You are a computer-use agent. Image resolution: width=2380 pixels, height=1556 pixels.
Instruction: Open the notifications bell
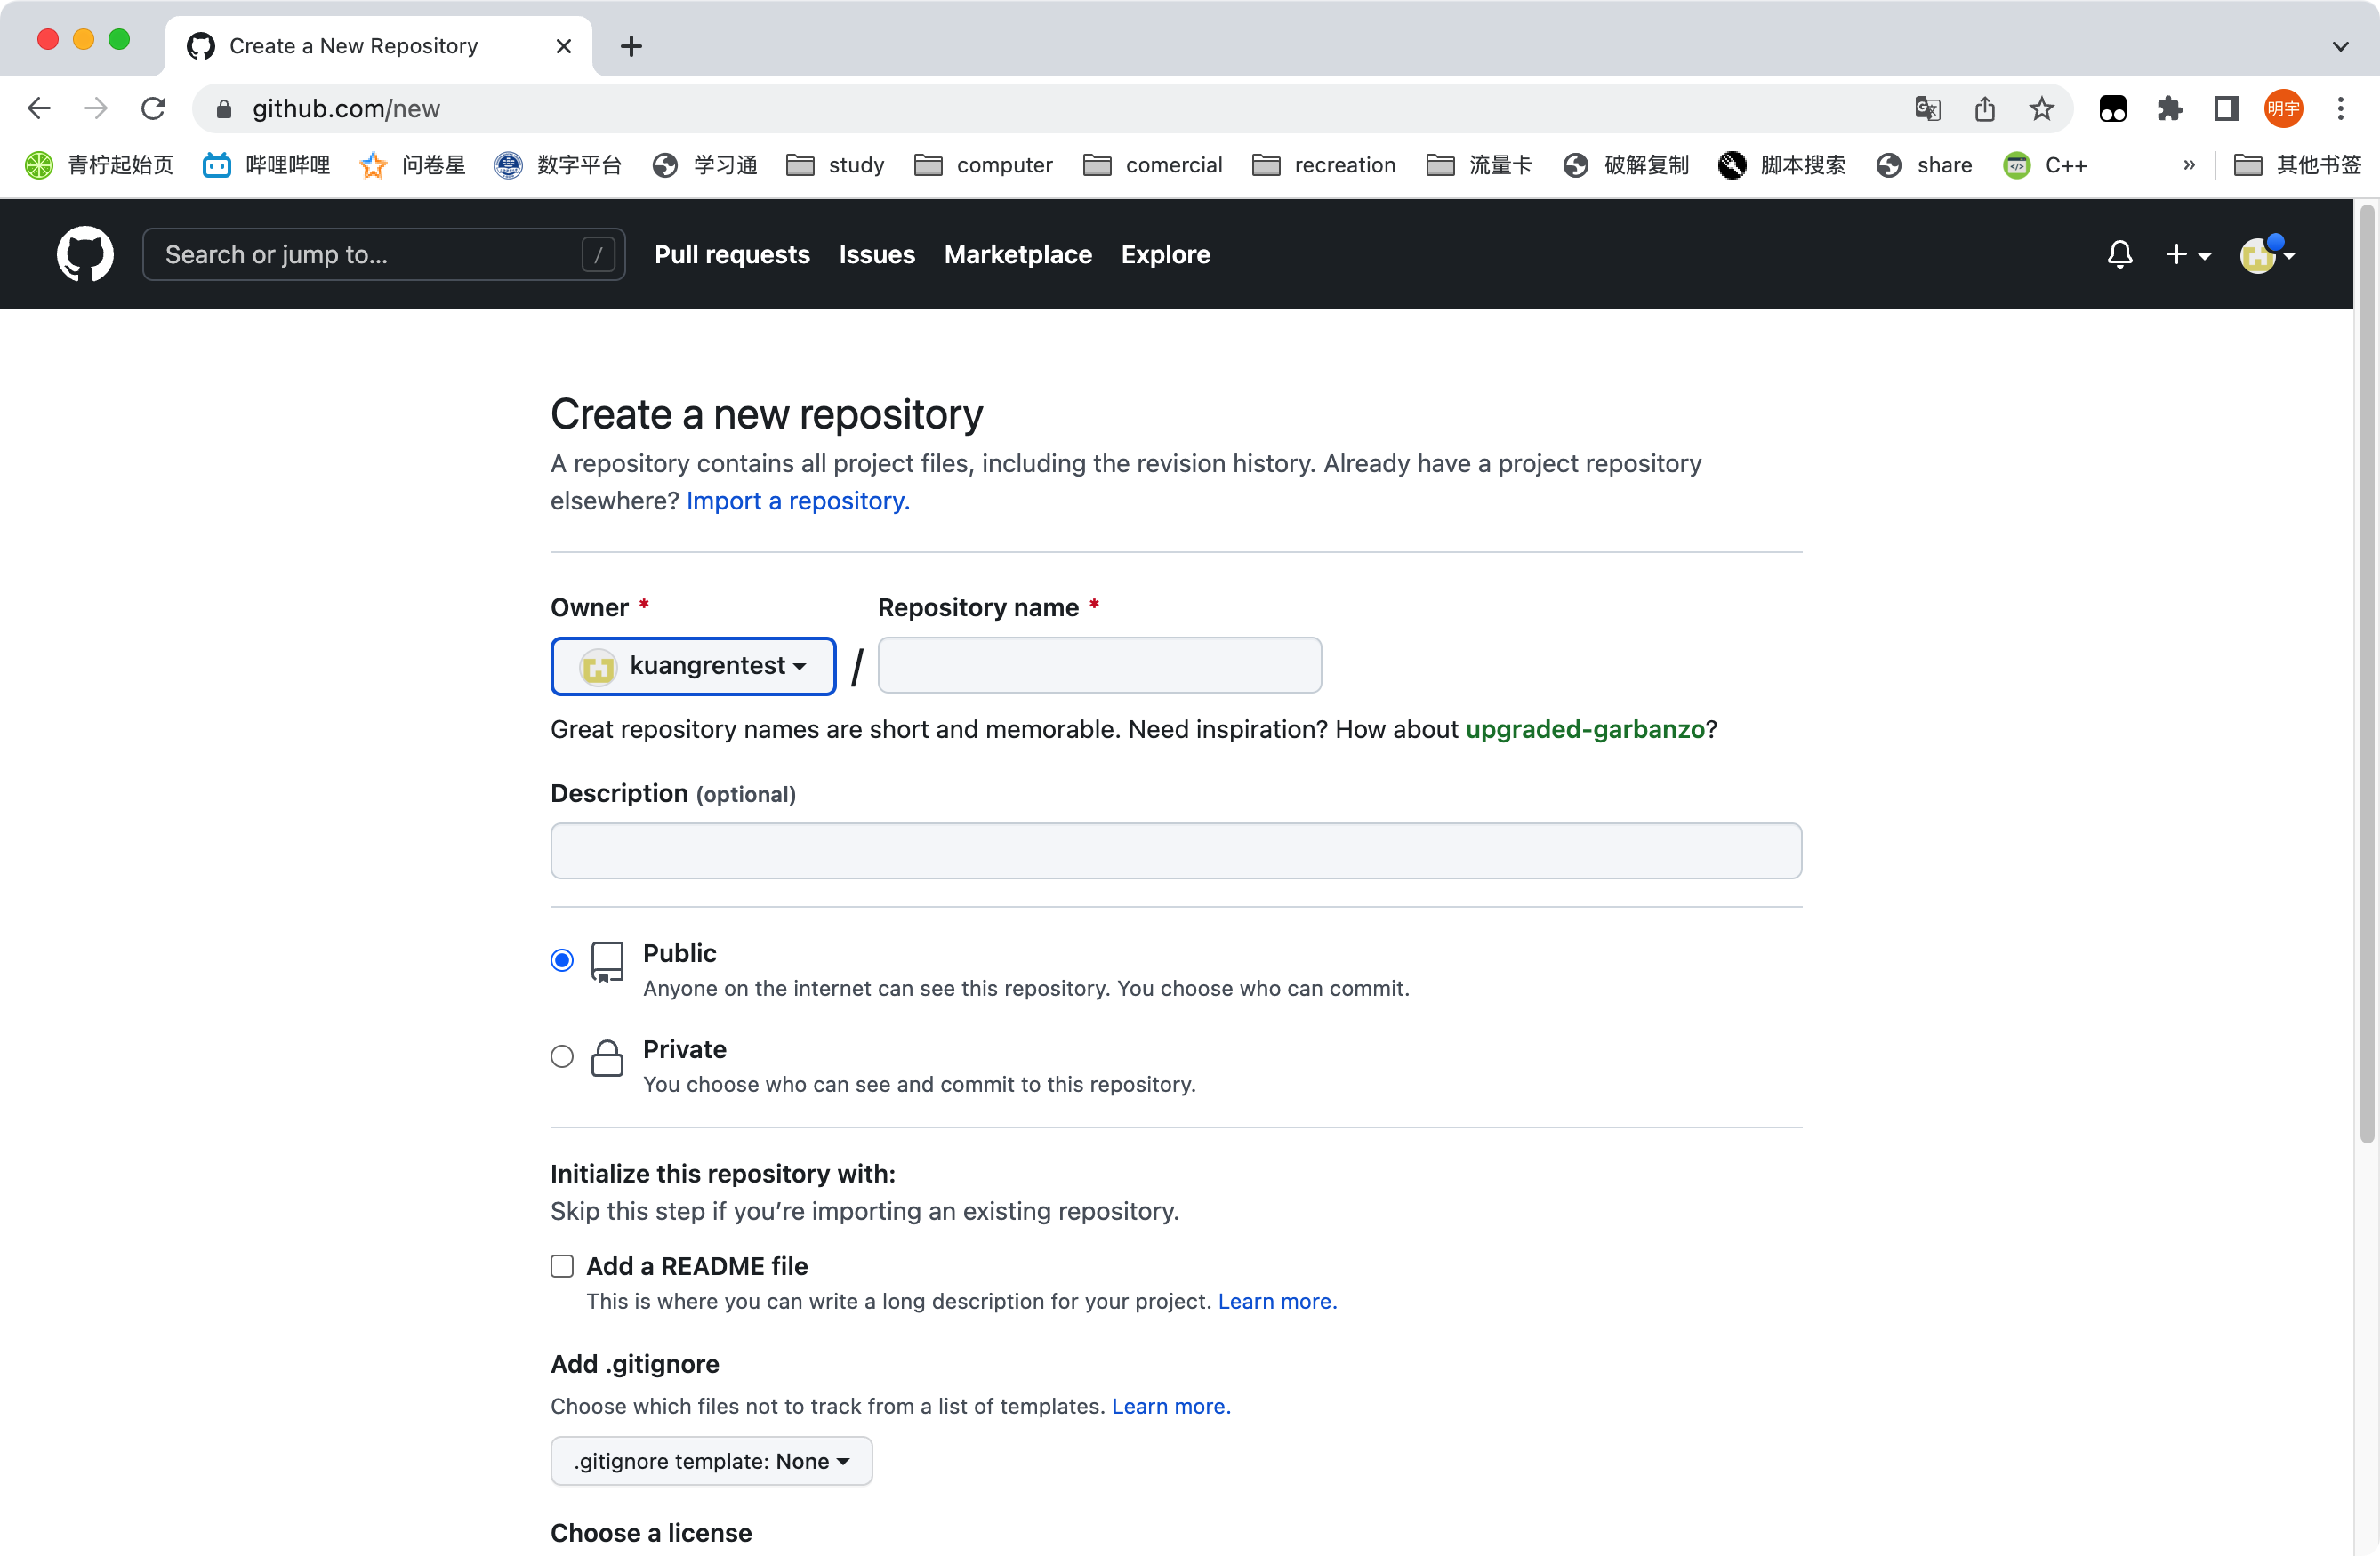(2119, 254)
